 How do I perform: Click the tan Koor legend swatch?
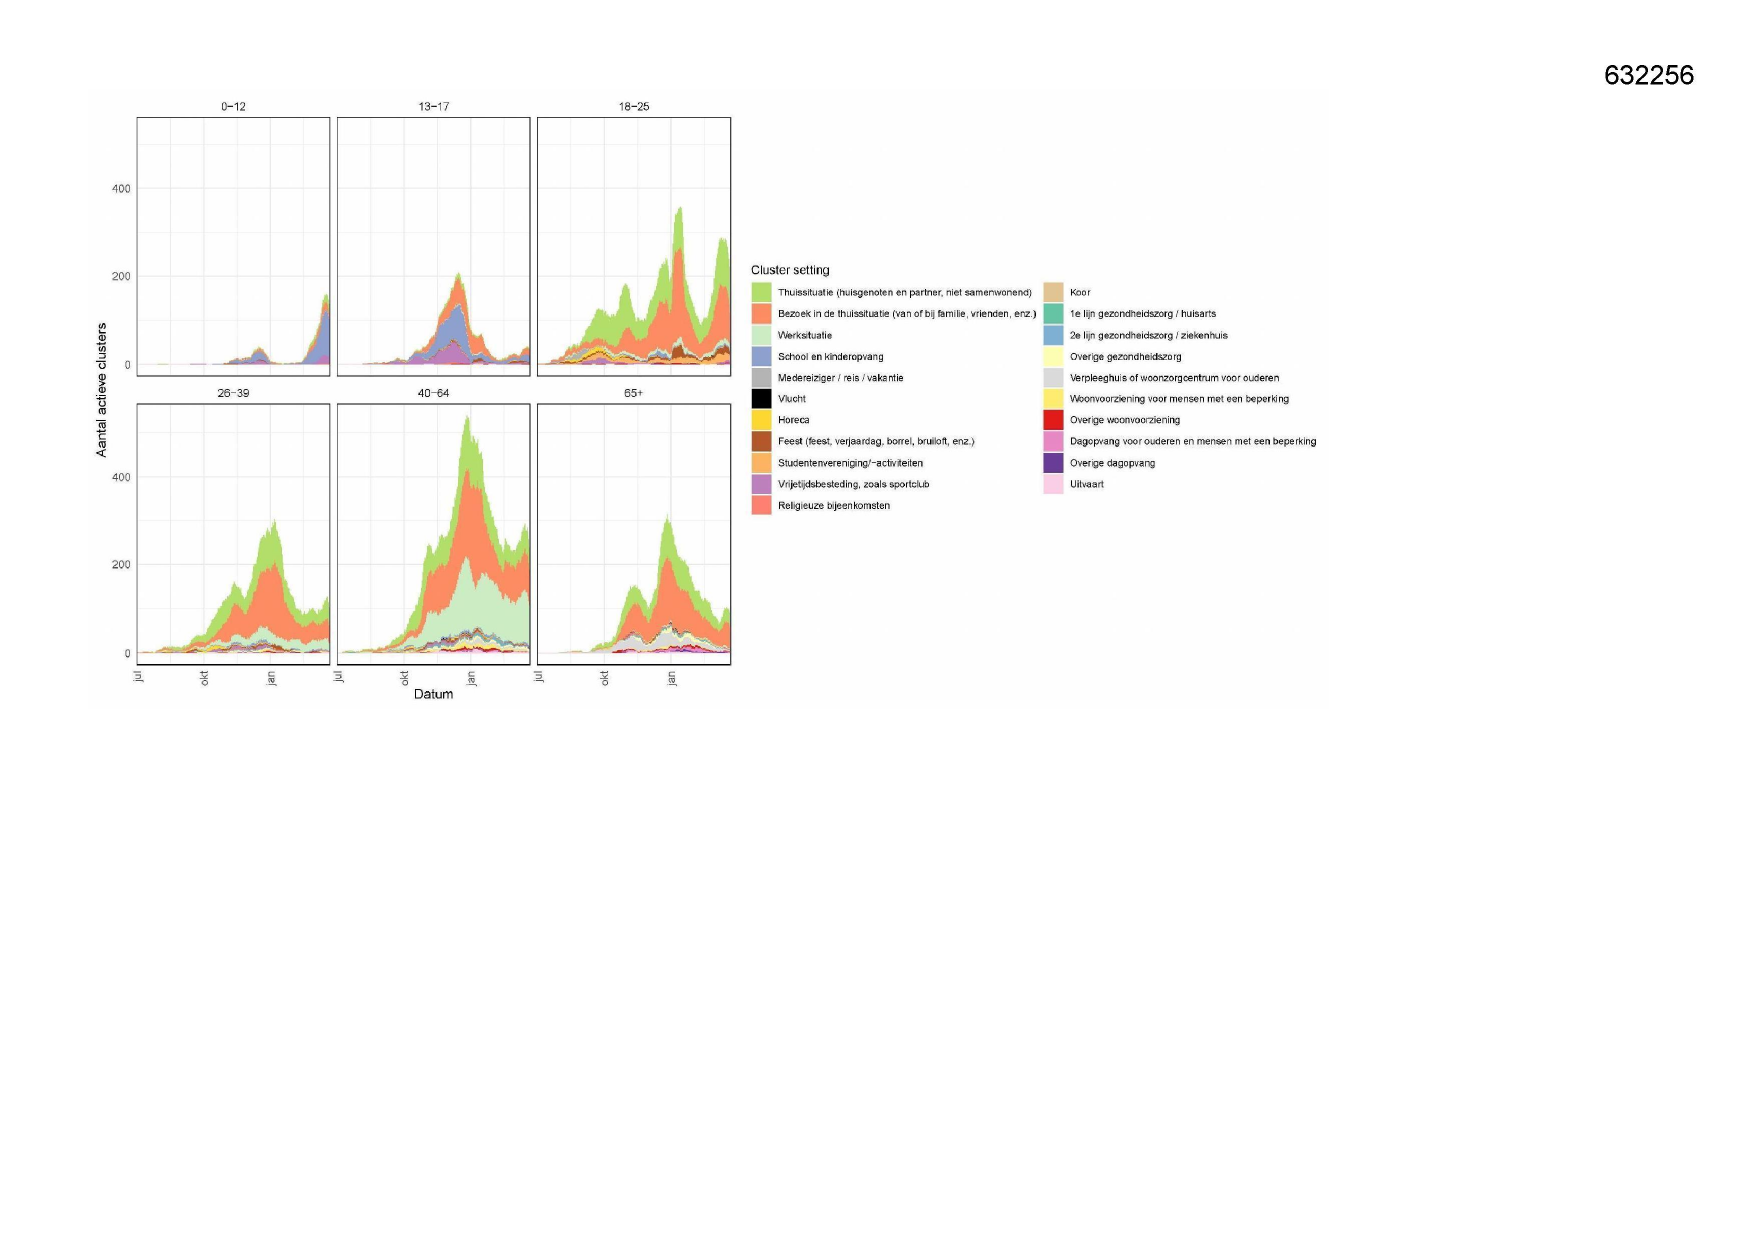click(x=1053, y=292)
